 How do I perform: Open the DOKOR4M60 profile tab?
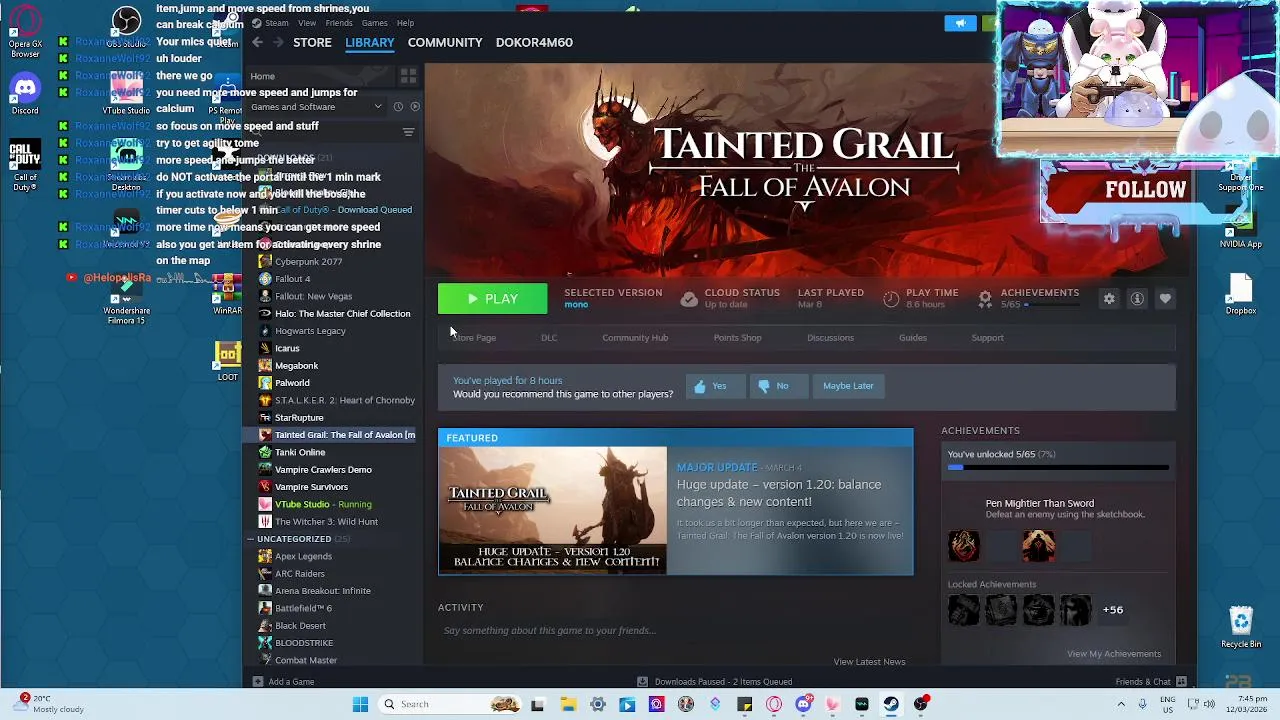tap(534, 42)
